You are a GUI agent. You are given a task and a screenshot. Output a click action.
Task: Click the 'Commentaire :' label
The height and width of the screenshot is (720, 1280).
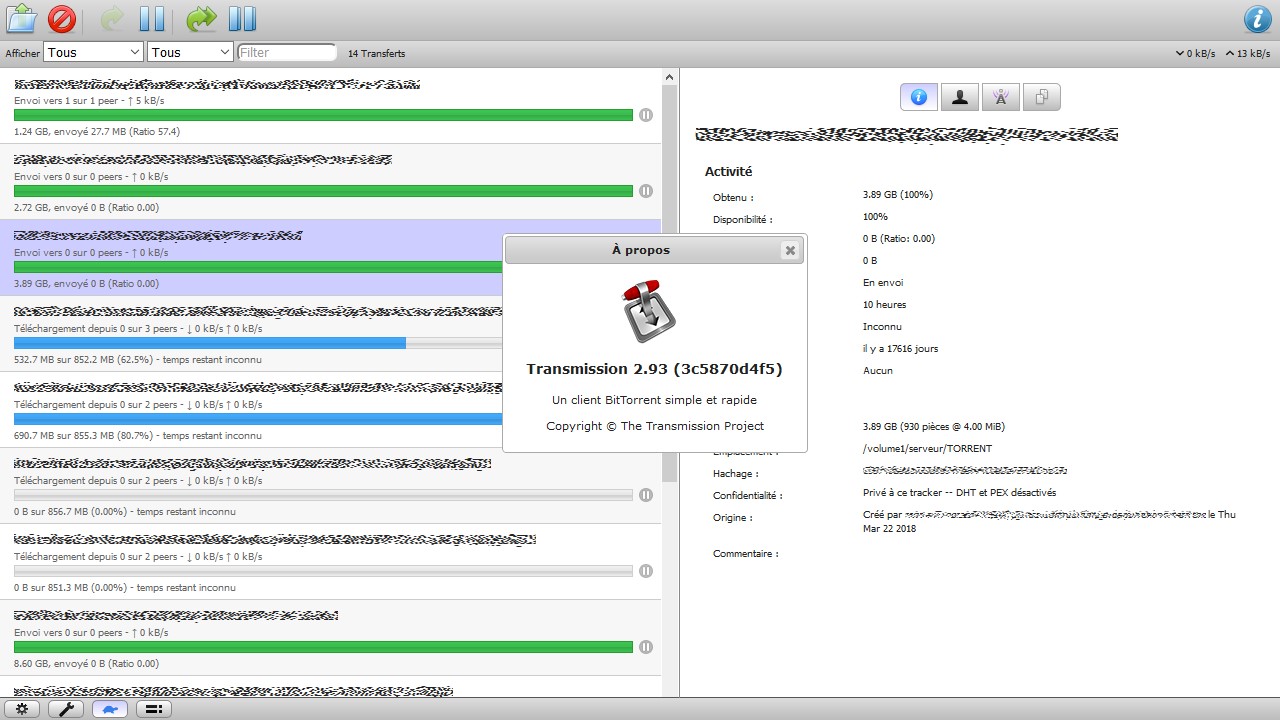pyautogui.click(x=745, y=553)
